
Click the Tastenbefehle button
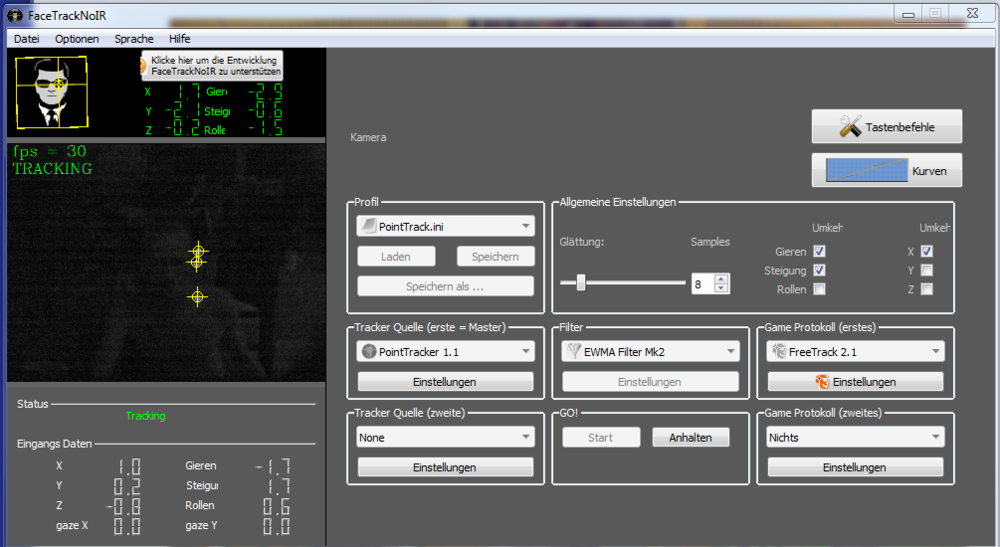coord(886,126)
